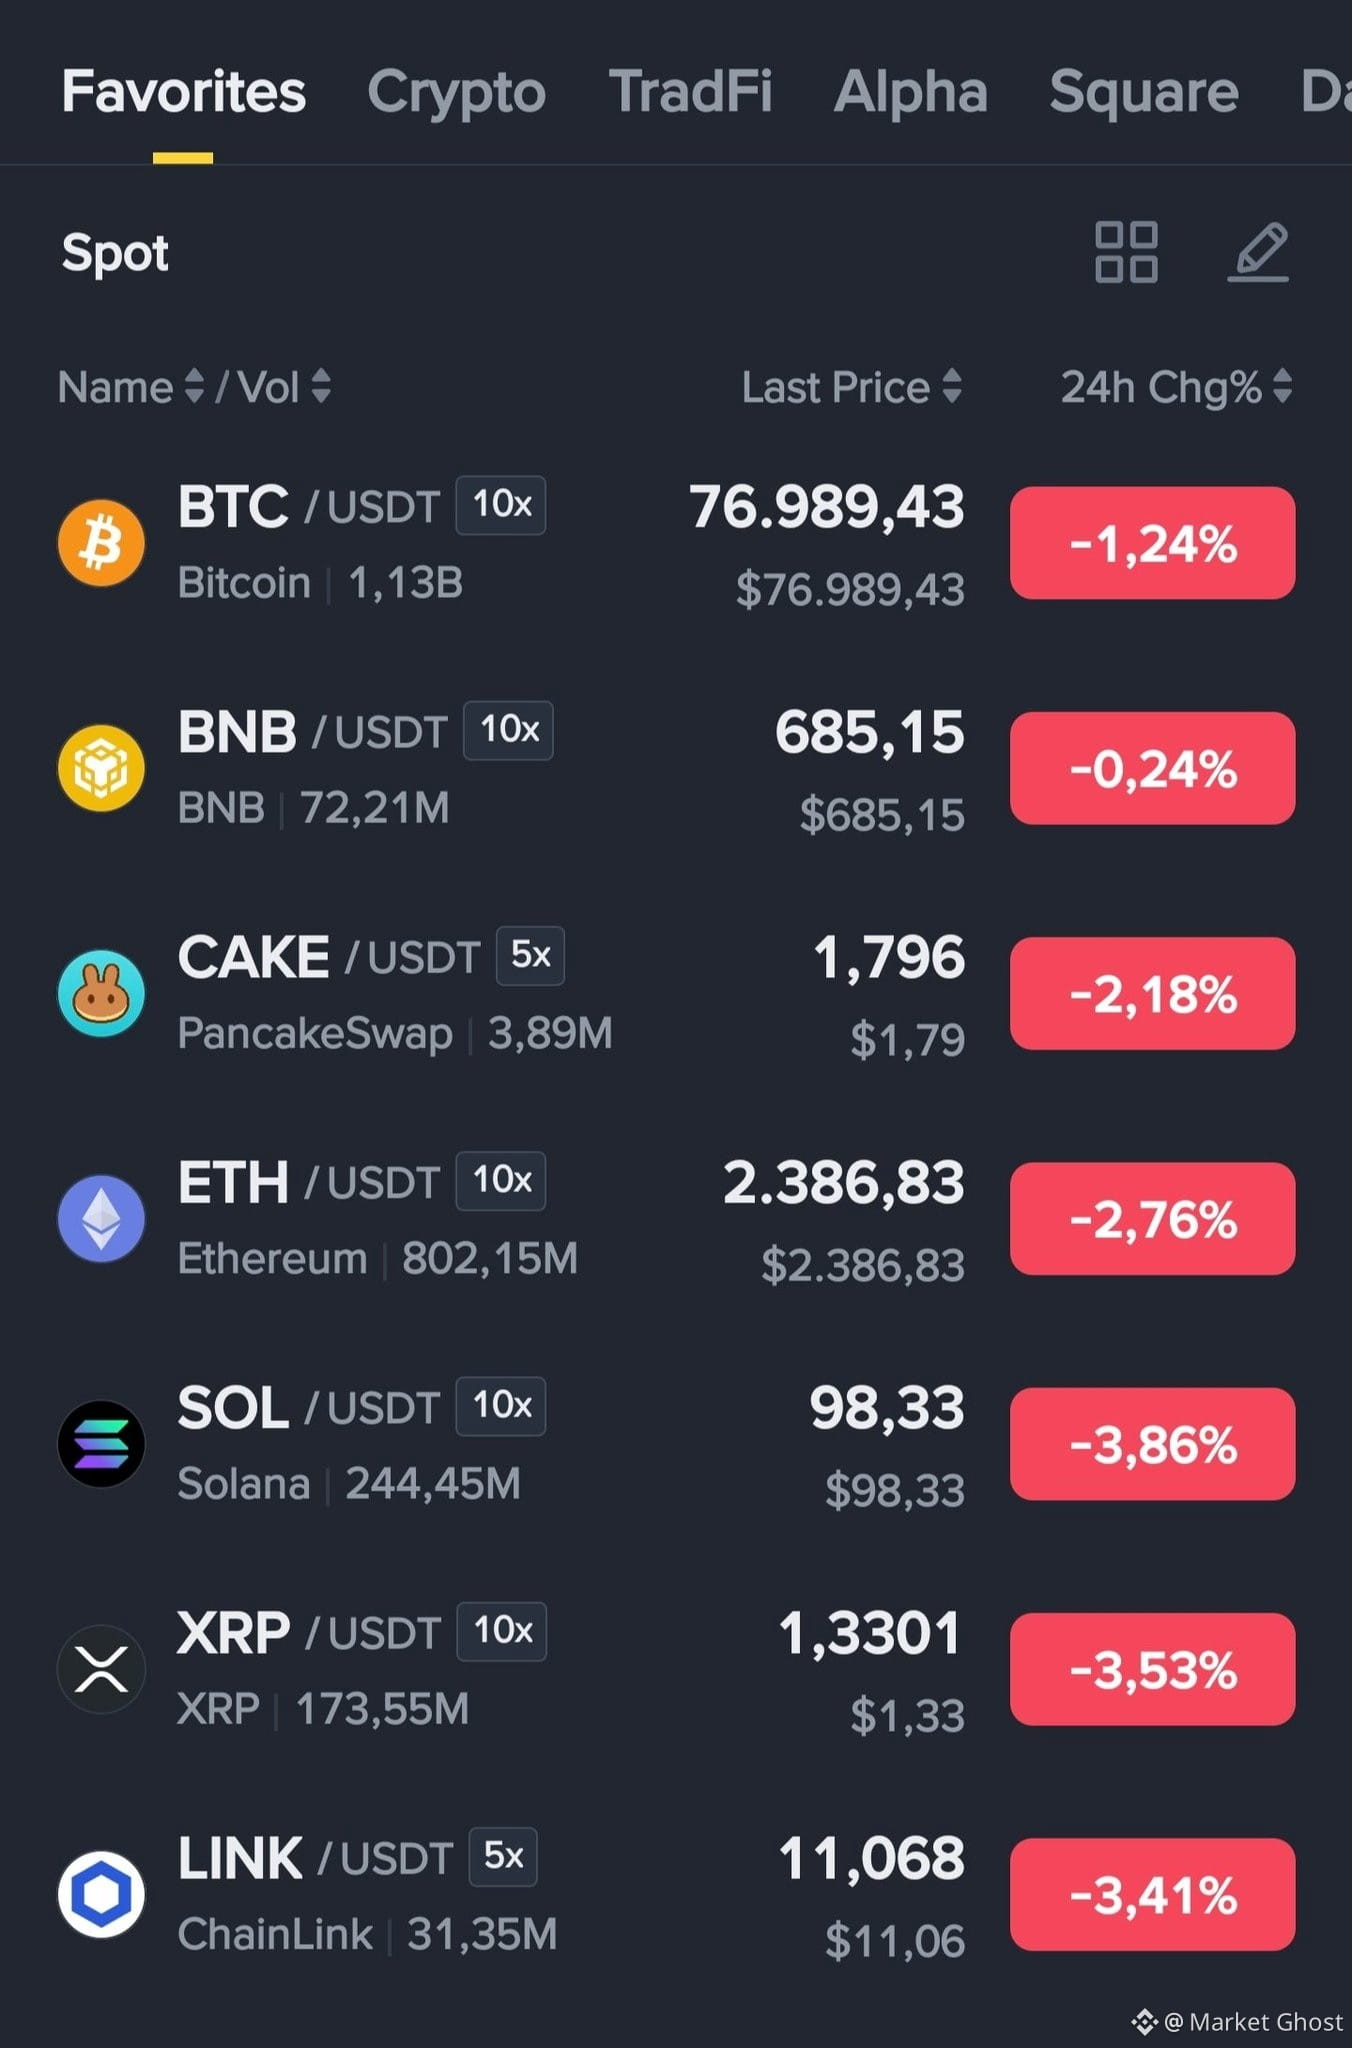The height and width of the screenshot is (2048, 1352).
Task: Open the TradFi tab
Action: [x=690, y=92]
